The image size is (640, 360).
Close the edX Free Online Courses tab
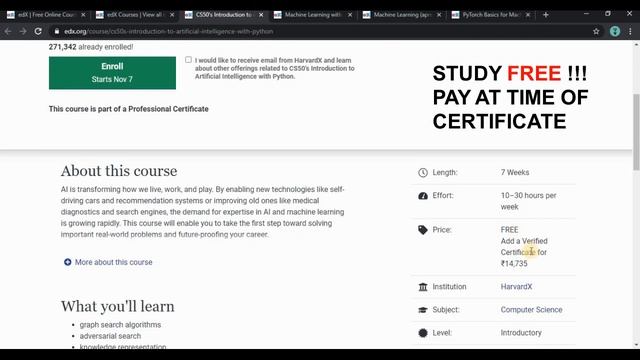[83, 15]
